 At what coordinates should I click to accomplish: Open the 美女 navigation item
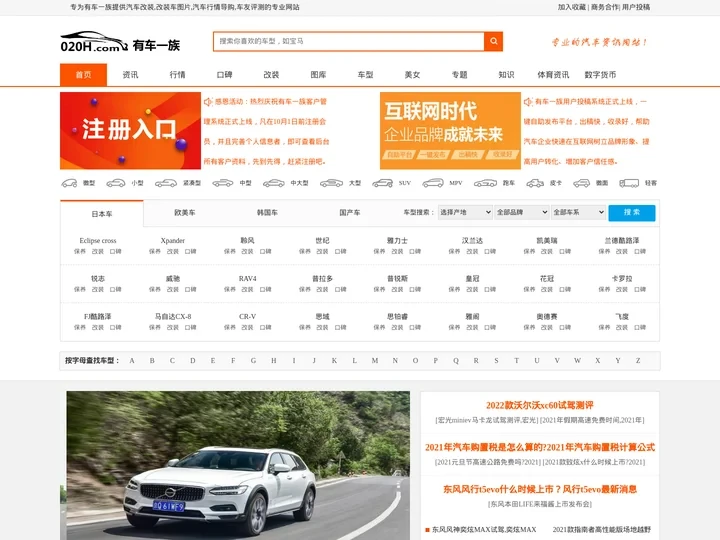click(412, 75)
